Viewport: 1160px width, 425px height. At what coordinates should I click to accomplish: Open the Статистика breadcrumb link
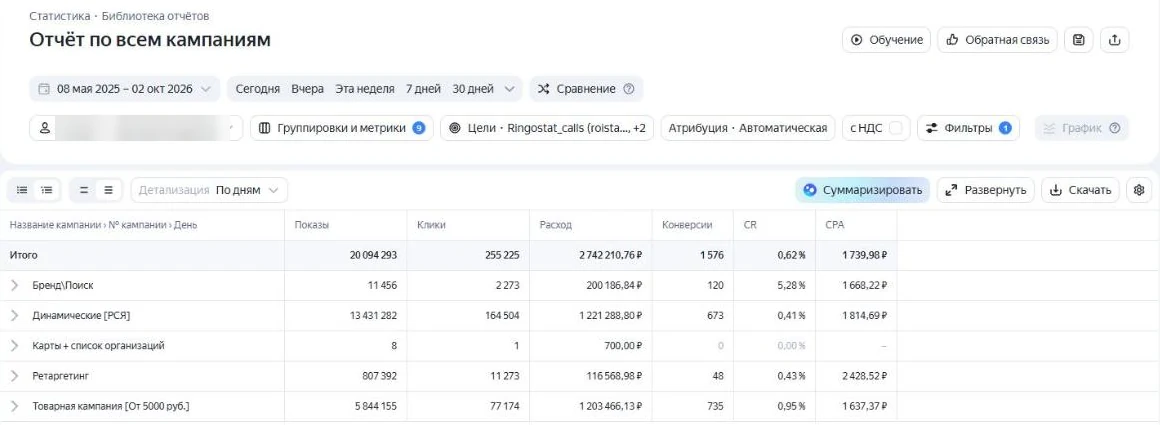click(60, 16)
